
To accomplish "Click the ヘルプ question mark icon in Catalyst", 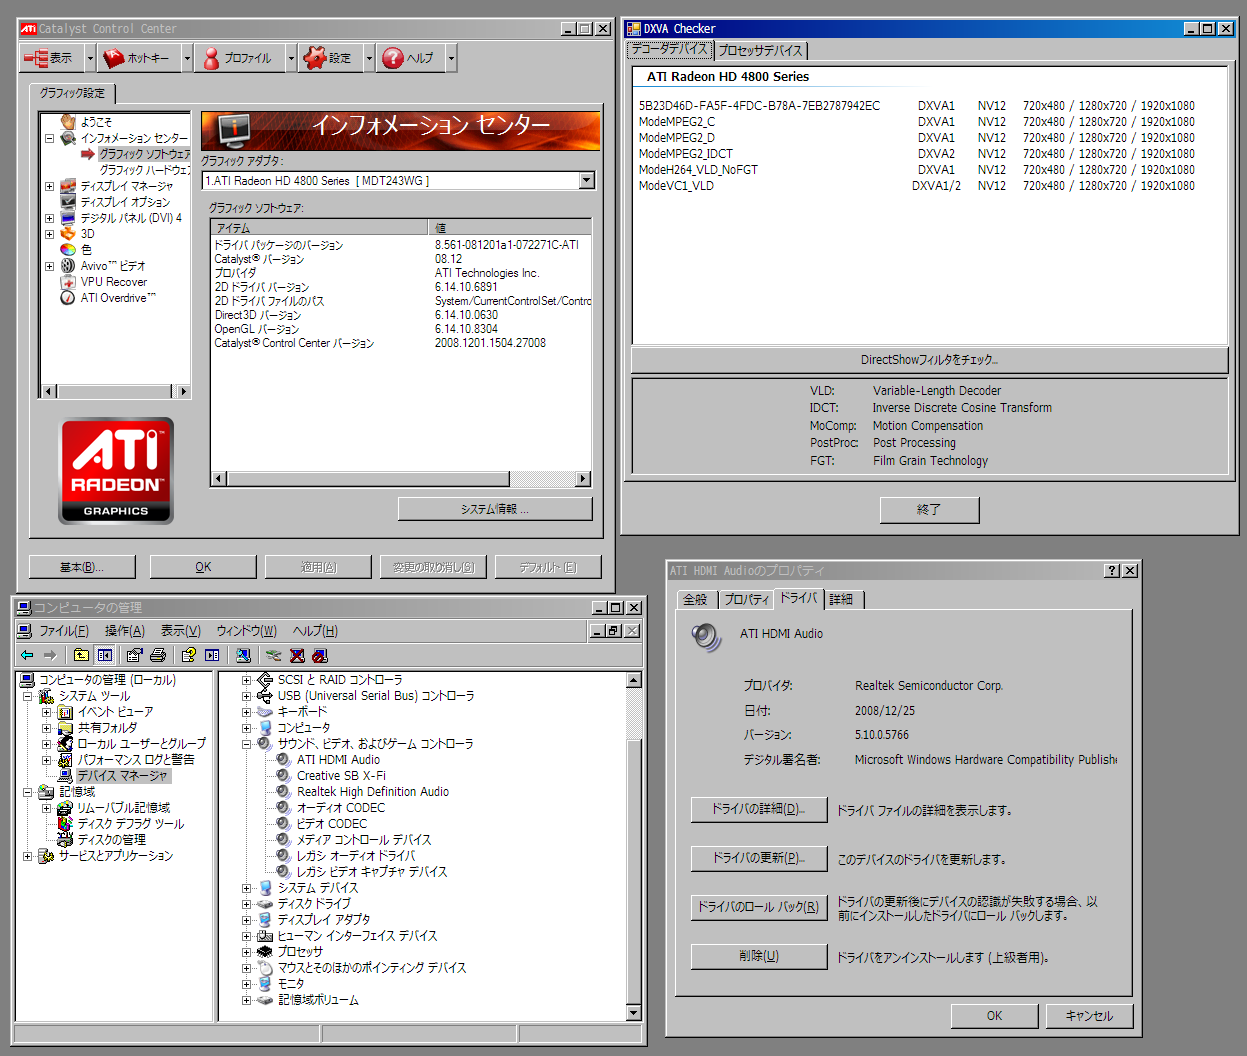I will click(x=393, y=58).
